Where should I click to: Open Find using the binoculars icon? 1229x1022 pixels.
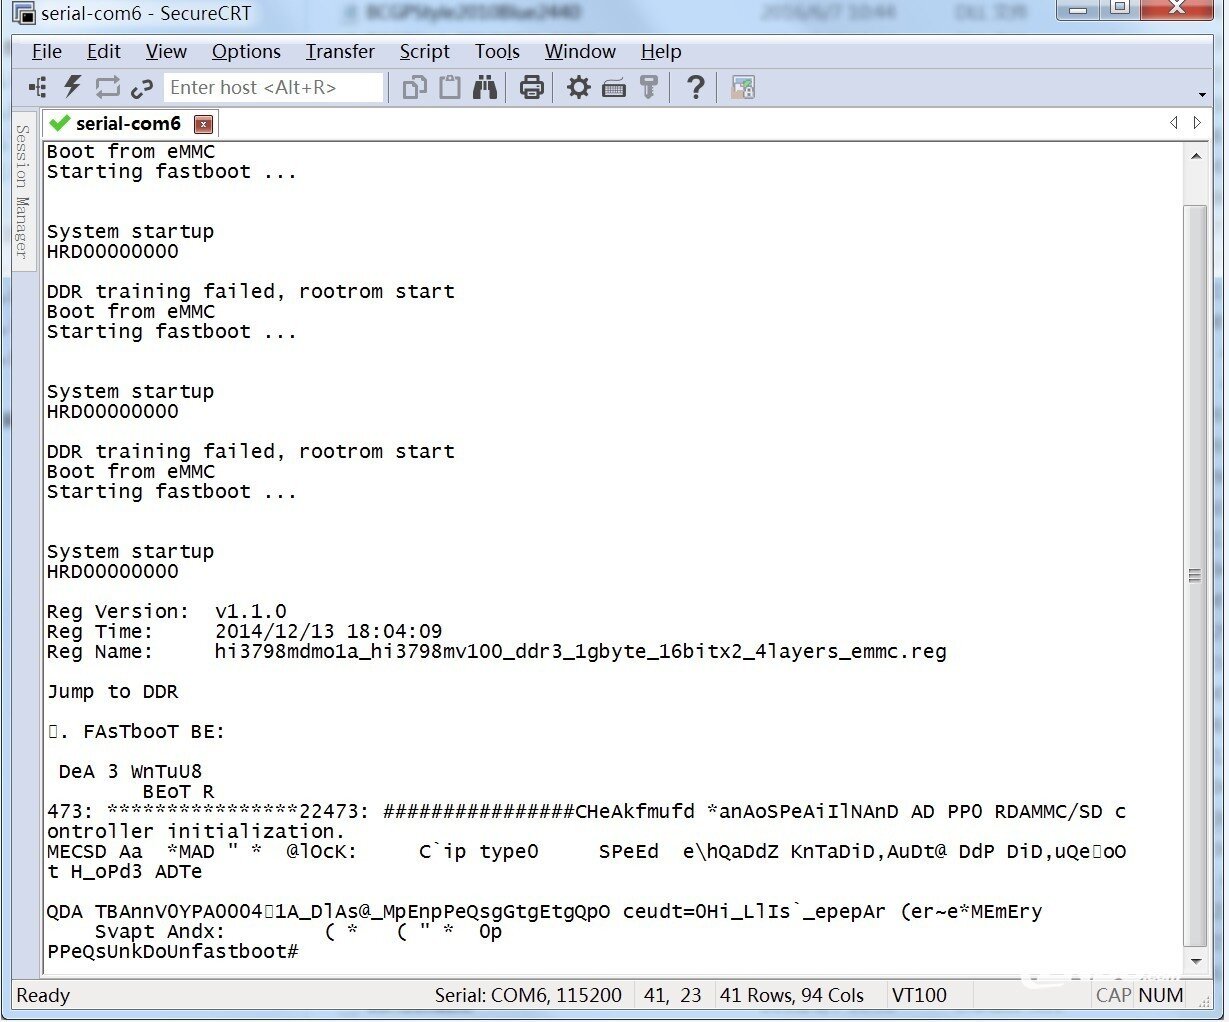click(485, 88)
